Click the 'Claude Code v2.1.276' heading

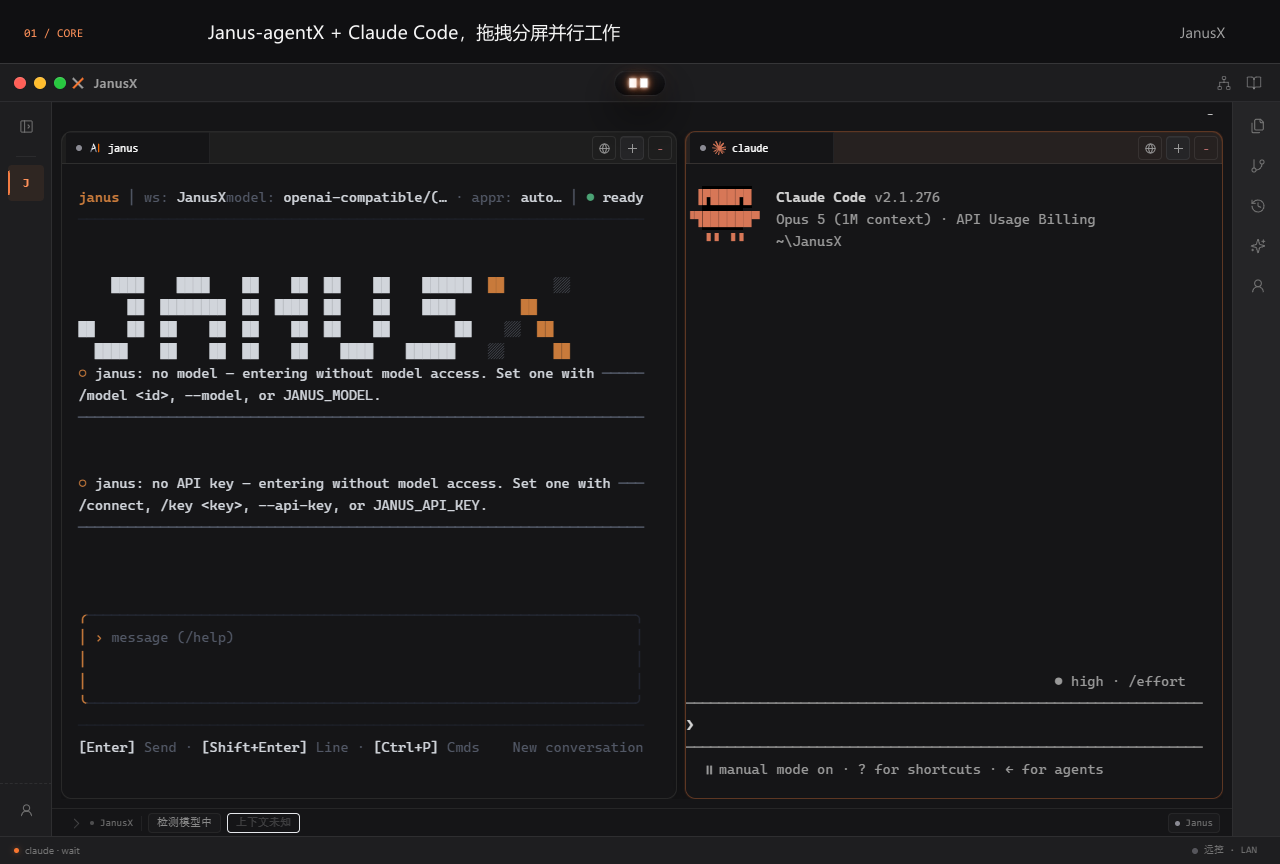pyautogui.click(x=858, y=197)
